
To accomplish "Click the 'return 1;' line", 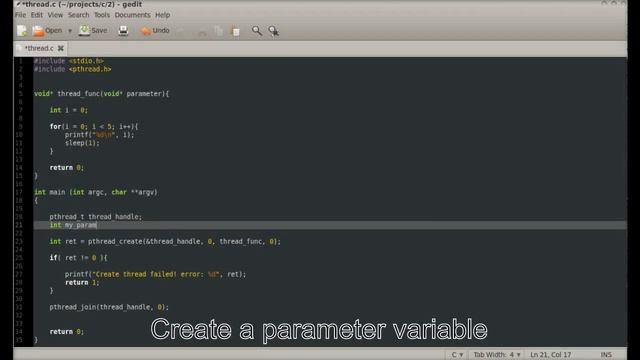I will [x=82, y=282].
